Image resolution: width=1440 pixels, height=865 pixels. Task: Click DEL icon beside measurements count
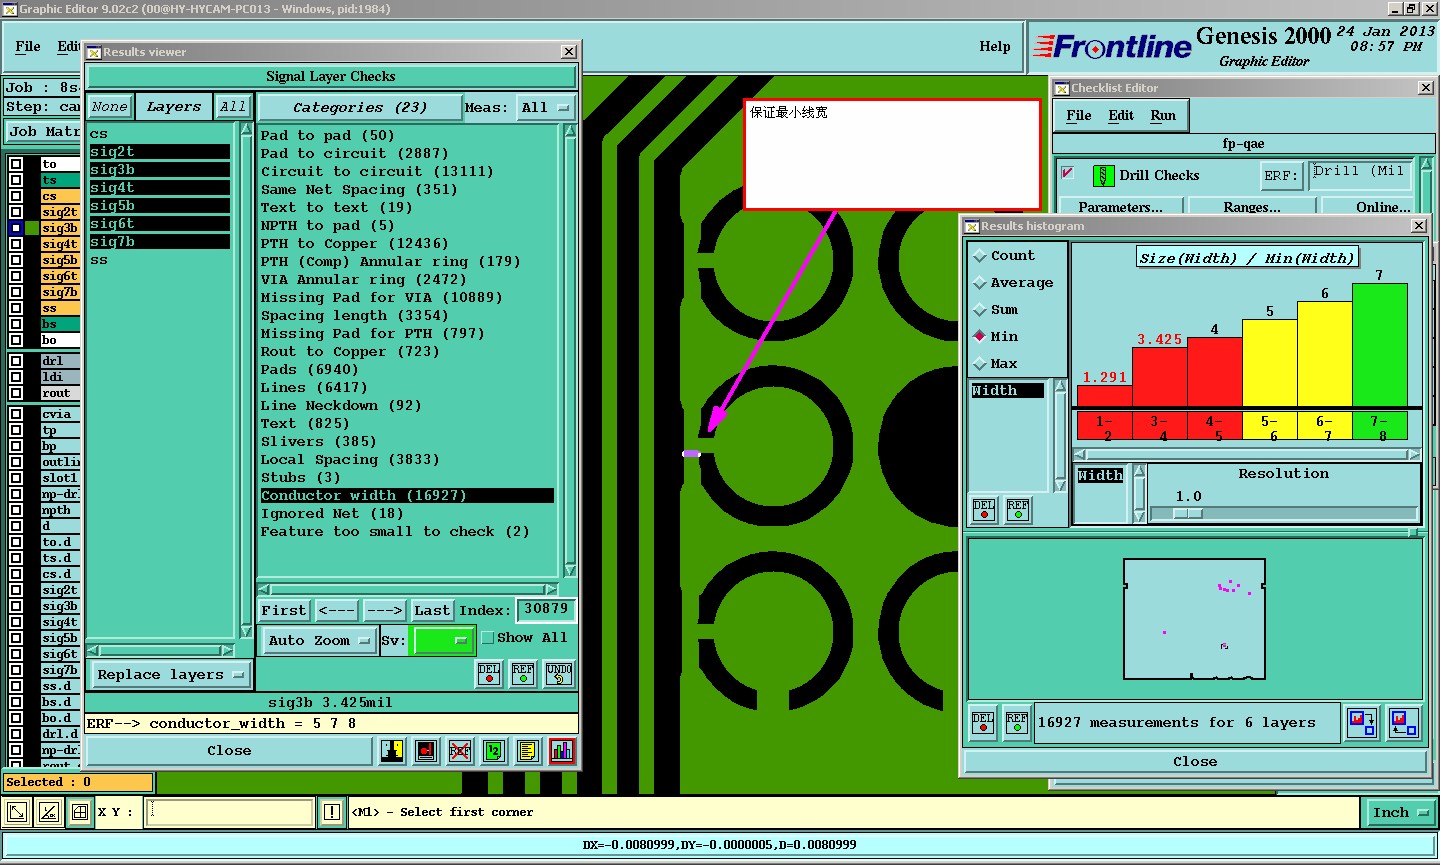coord(983,722)
